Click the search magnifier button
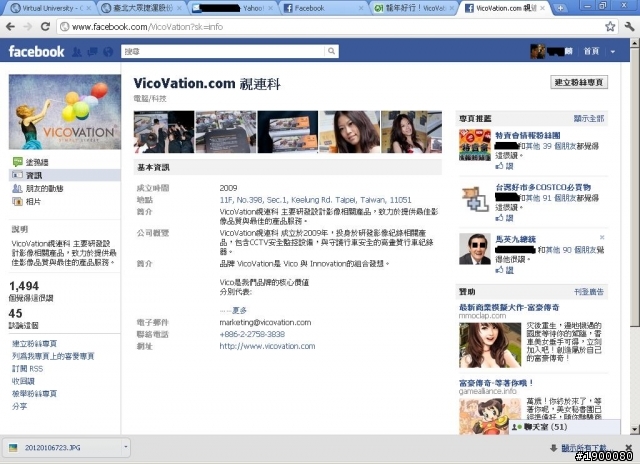 point(331,51)
